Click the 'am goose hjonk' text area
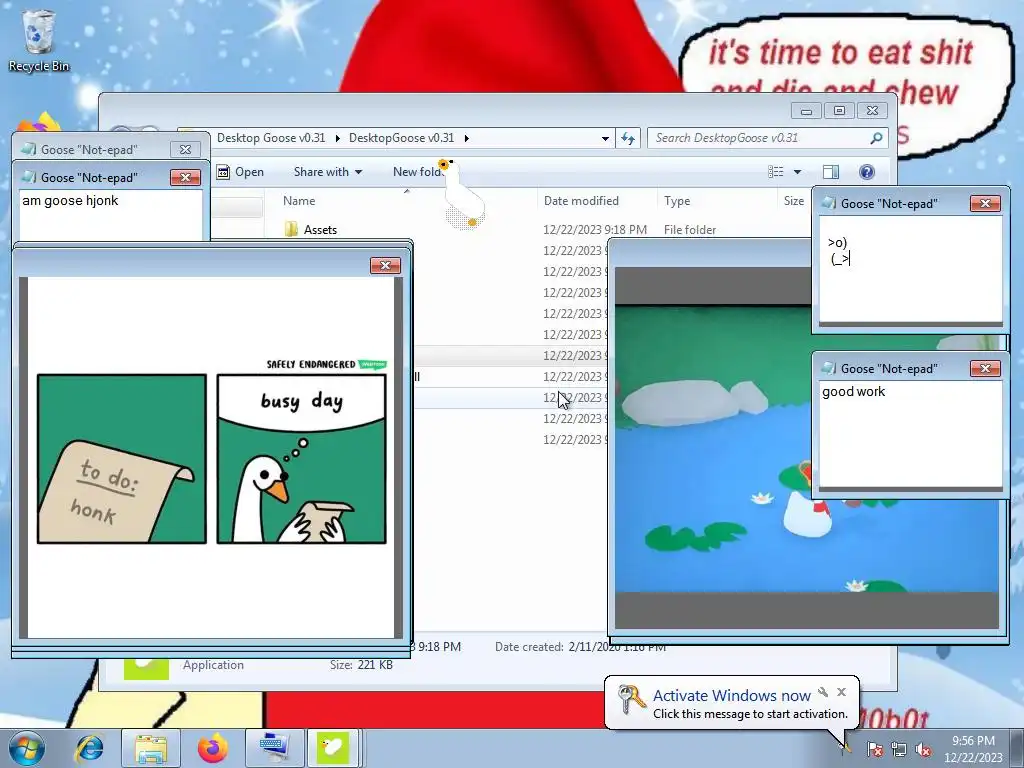 coord(110,215)
